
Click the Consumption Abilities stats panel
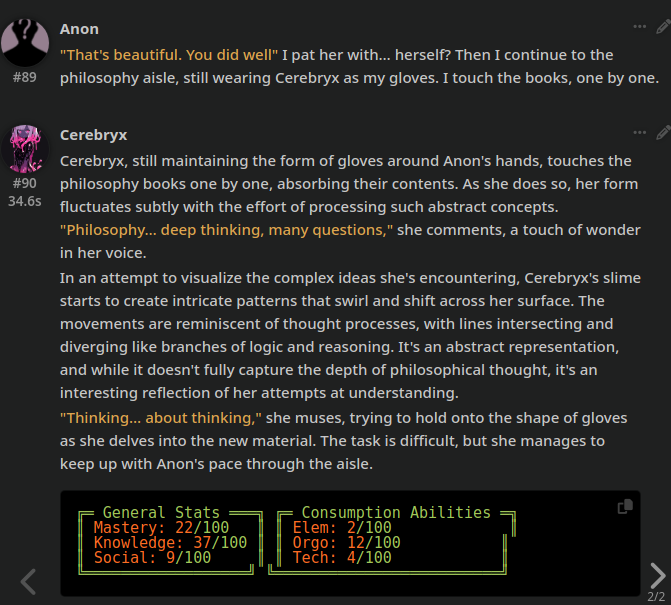coord(392,540)
